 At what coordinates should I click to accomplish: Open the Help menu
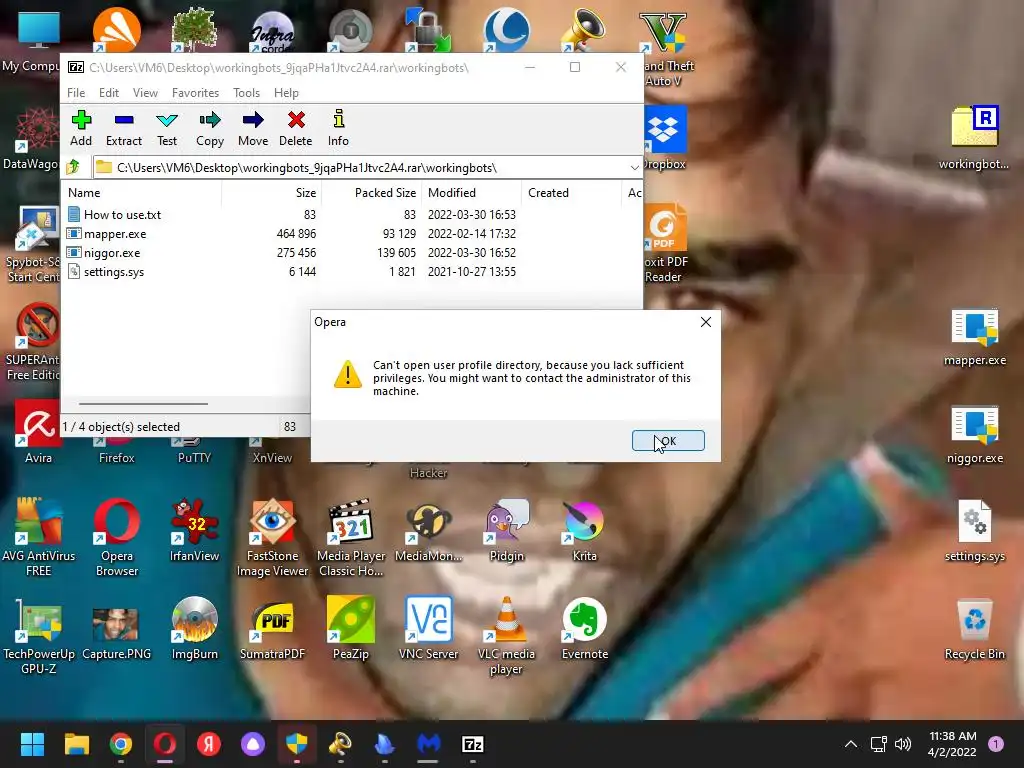(286, 93)
